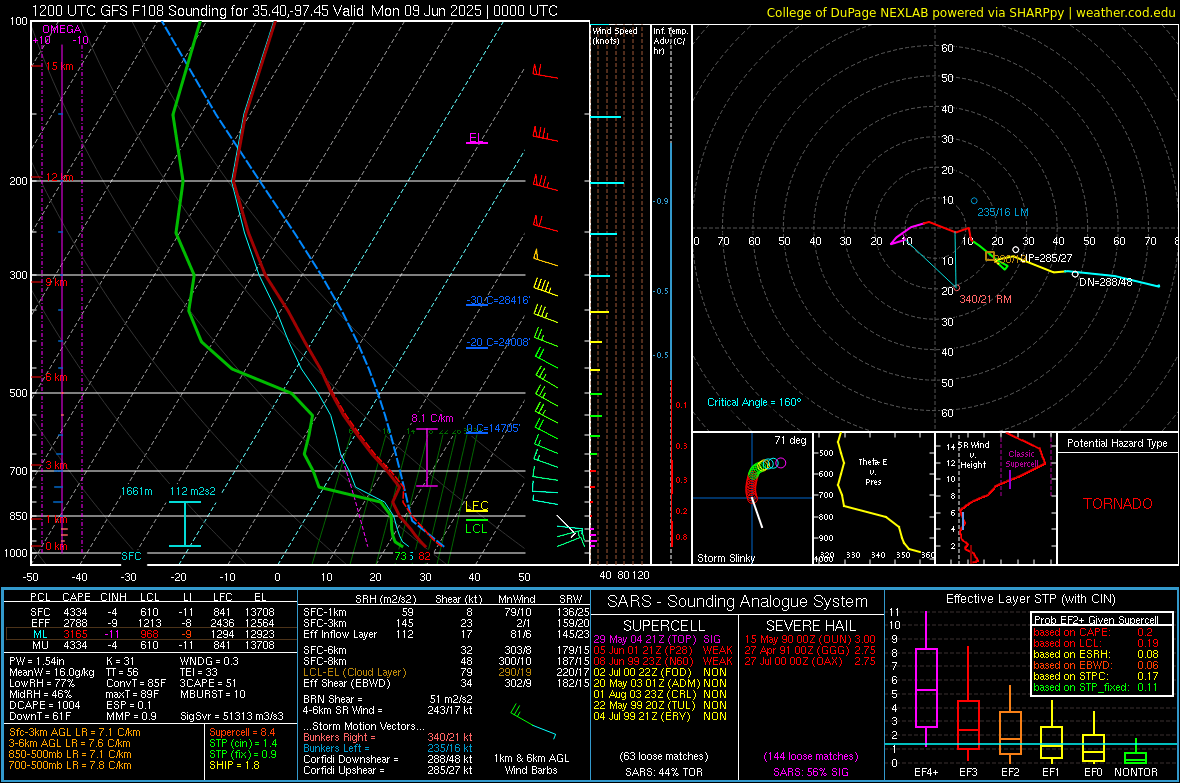The height and width of the screenshot is (783, 1180).
Task: Click the Potential Hazard Type header
Action: (1117, 443)
